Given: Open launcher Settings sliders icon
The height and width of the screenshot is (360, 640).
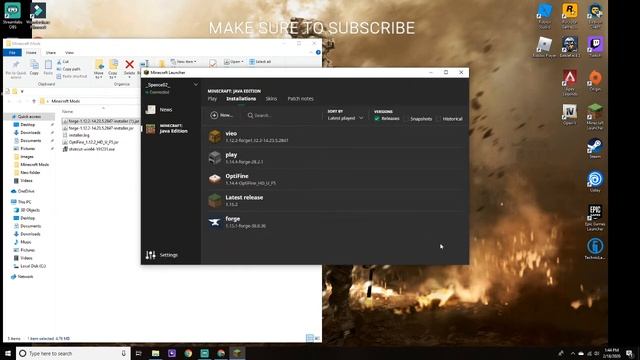Looking at the screenshot, I should pyautogui.click(x=151, y=255).
